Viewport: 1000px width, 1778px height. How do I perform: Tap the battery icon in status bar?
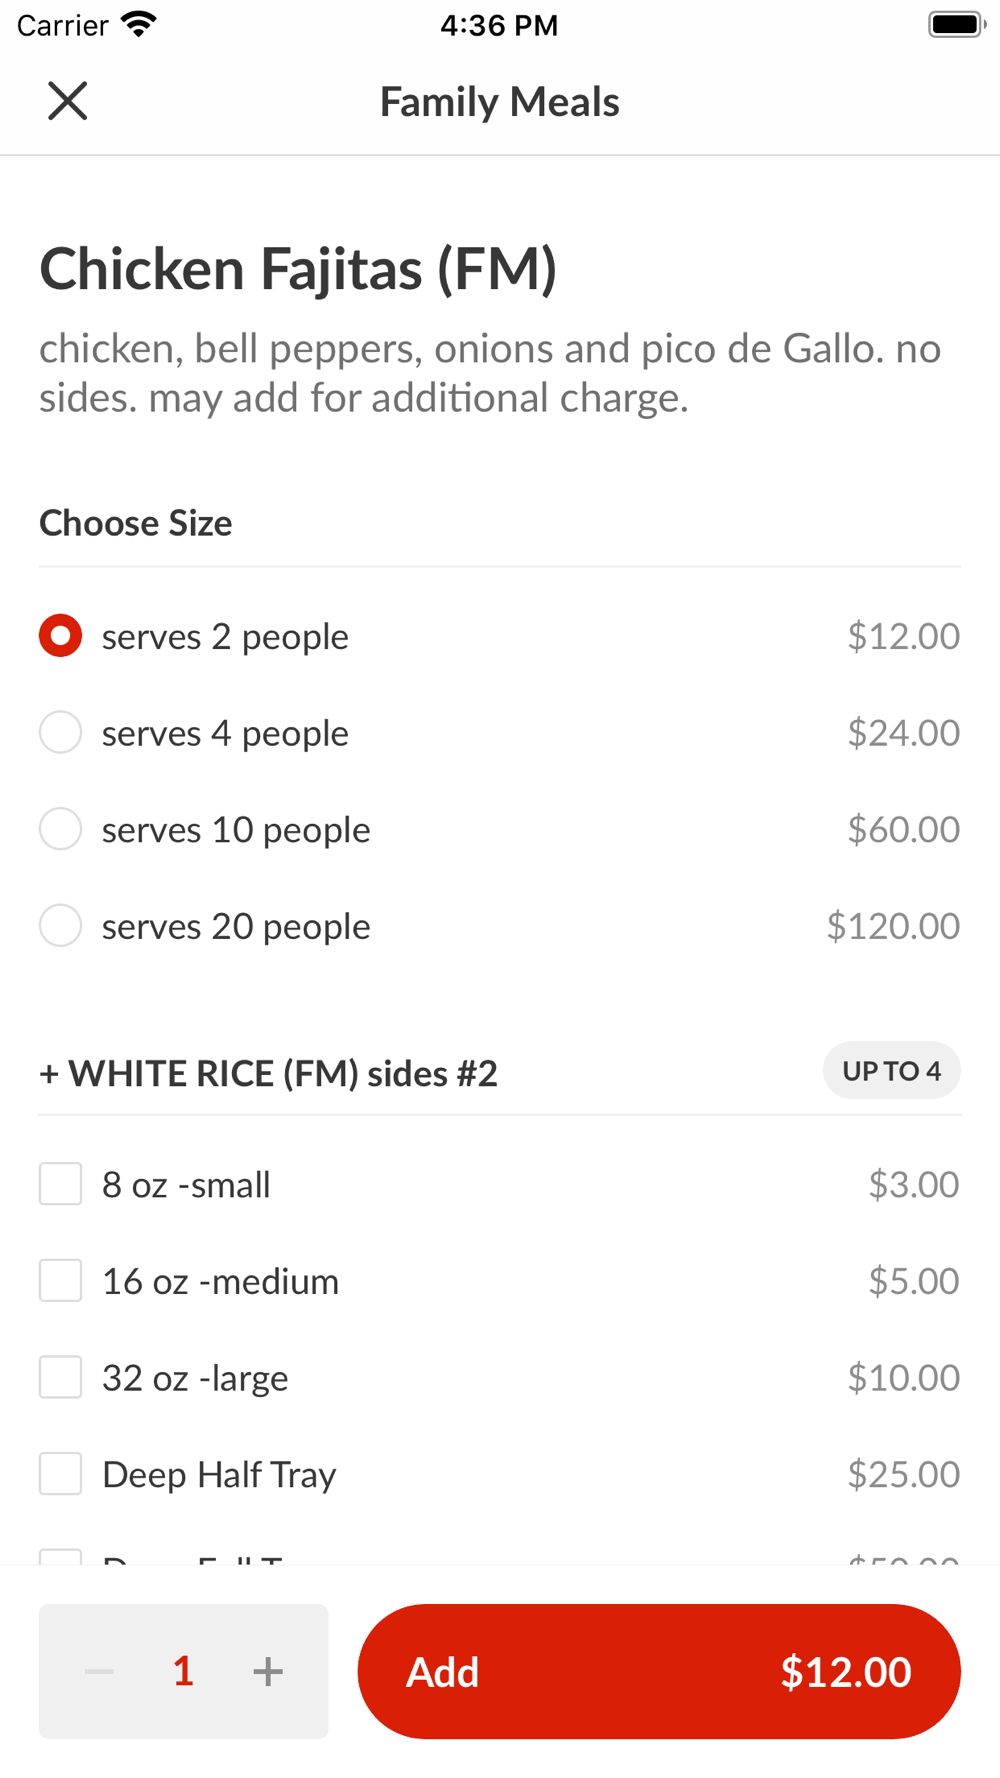coord(956,24)
